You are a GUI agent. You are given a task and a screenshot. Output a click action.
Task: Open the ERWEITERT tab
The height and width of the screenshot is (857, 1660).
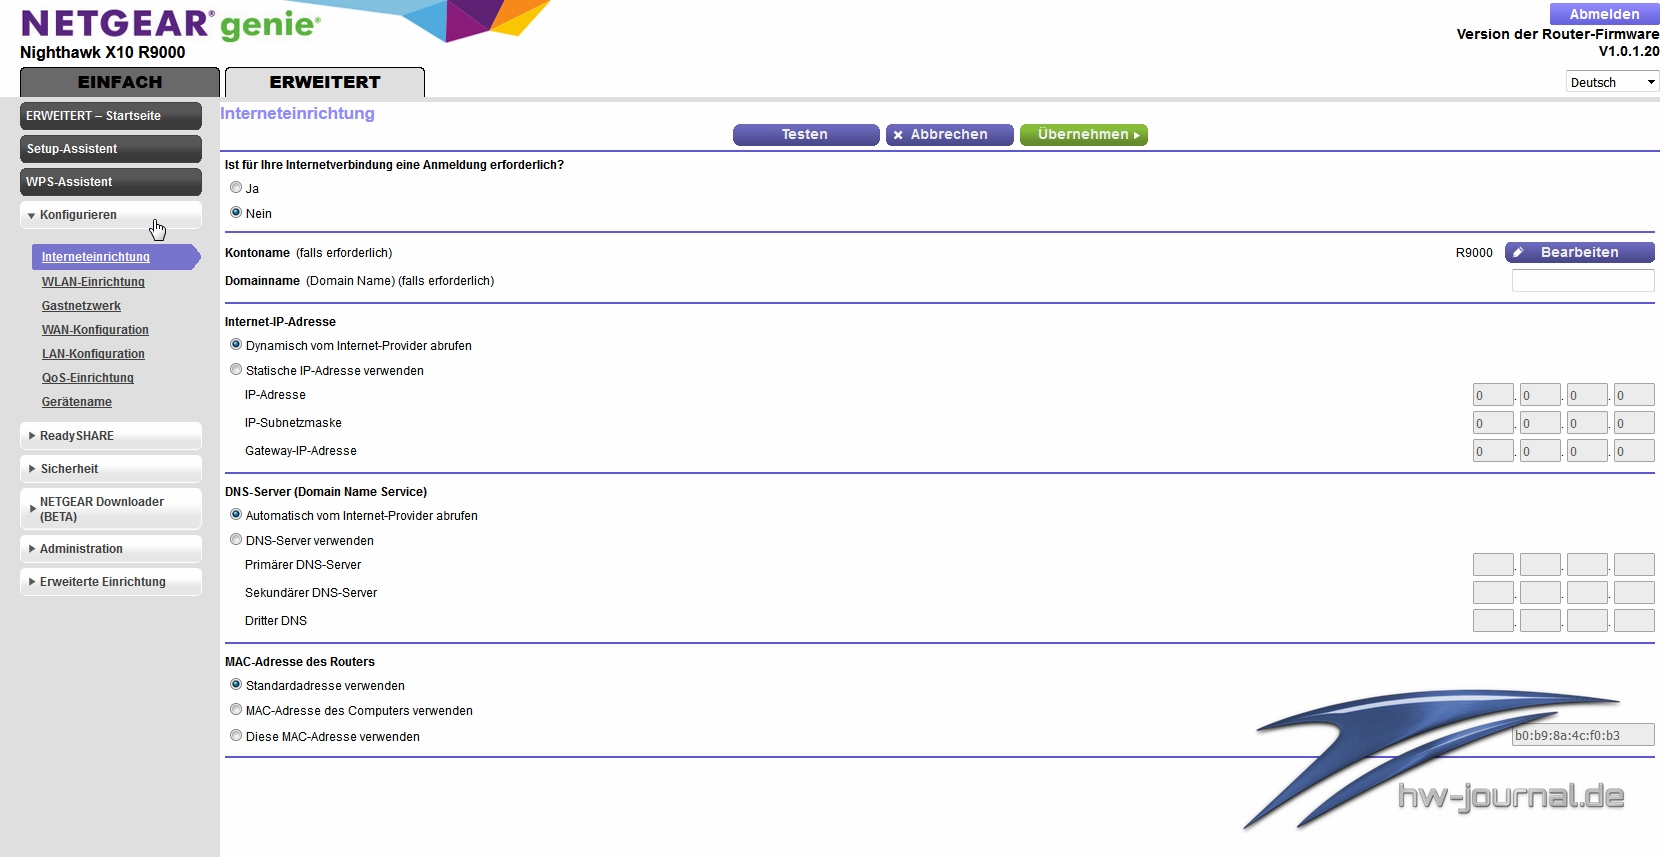point(325,82)
